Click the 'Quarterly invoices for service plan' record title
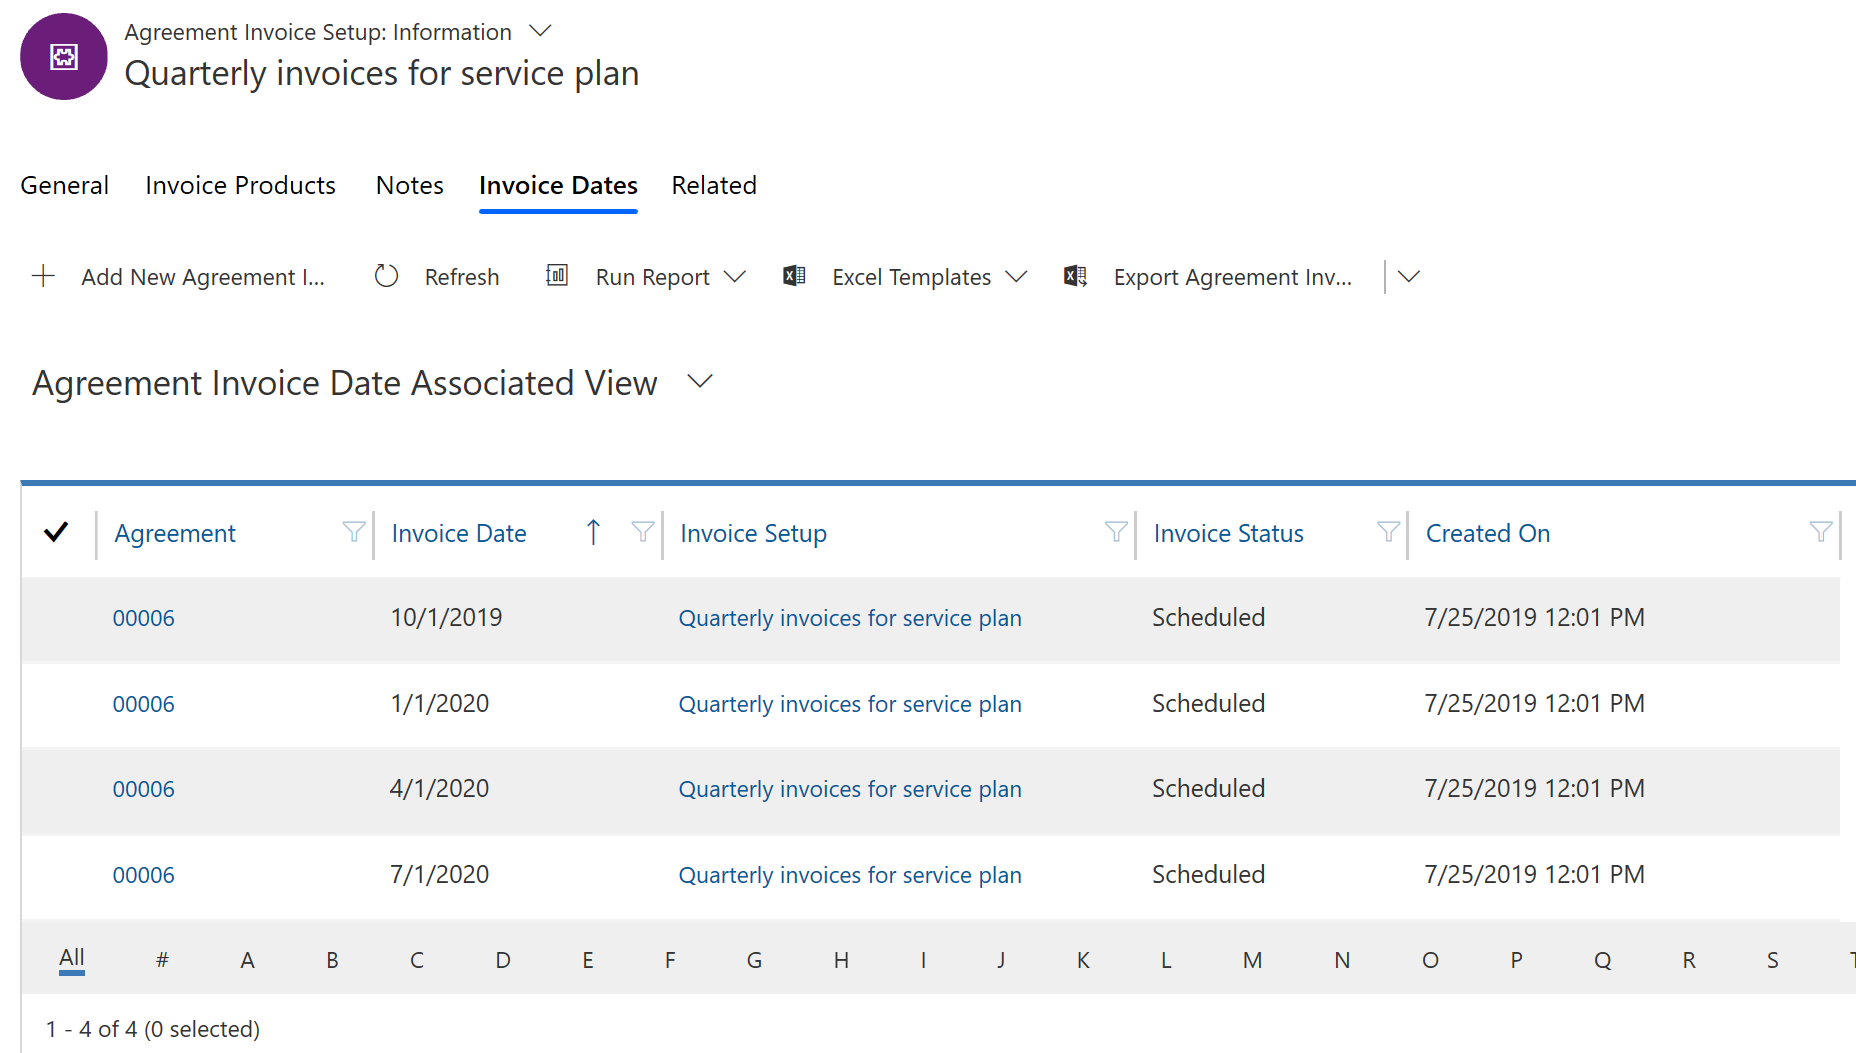 click(x=382, y=73)
